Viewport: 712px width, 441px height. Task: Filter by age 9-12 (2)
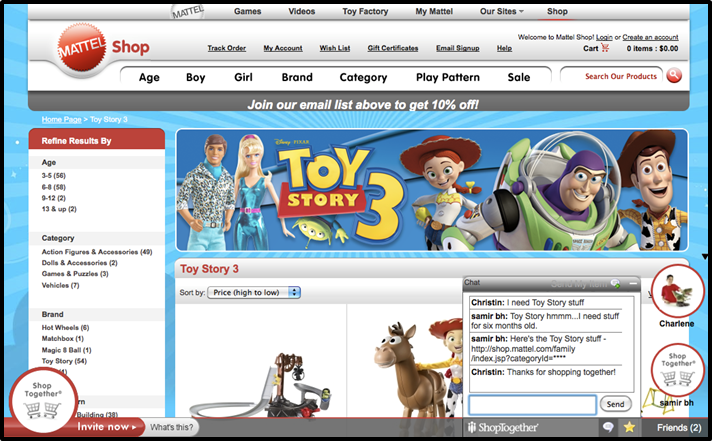[x=54, y=198]
